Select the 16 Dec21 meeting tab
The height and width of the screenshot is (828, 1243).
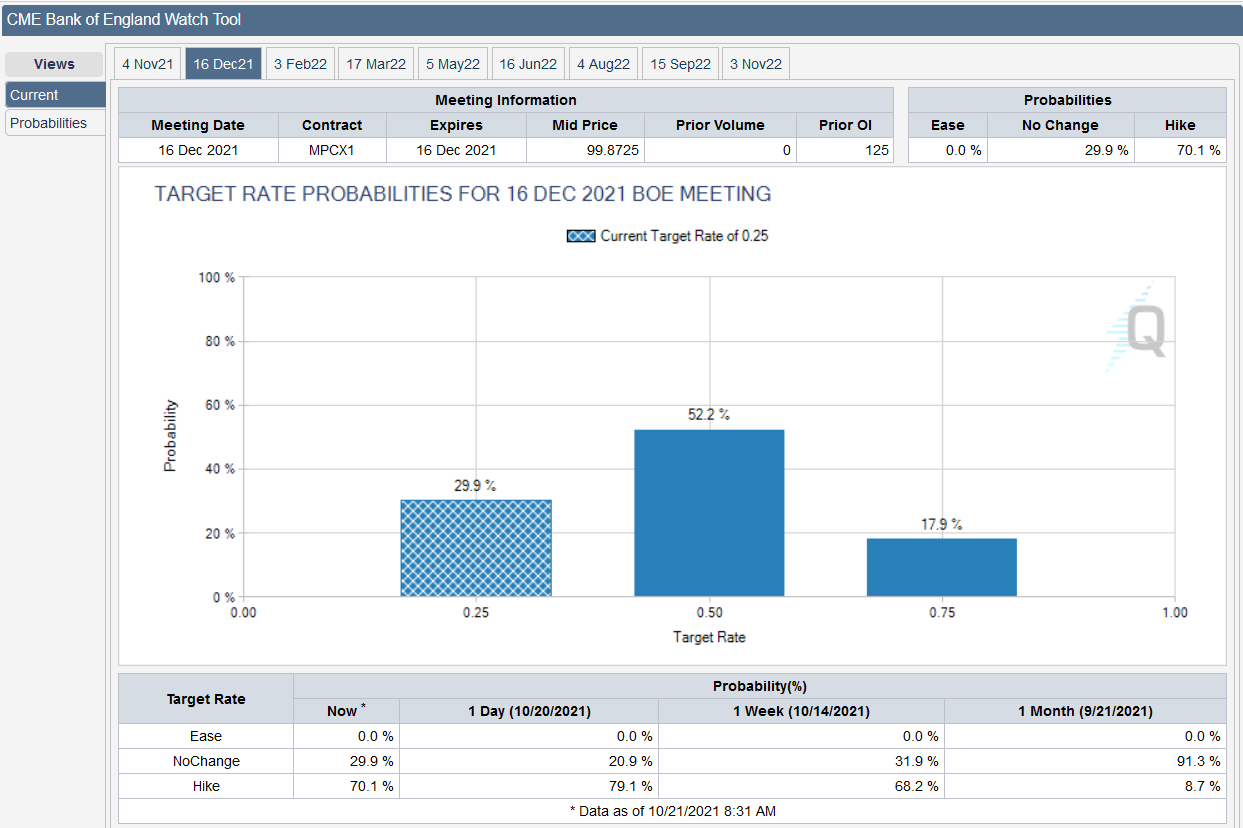point(223,64)
